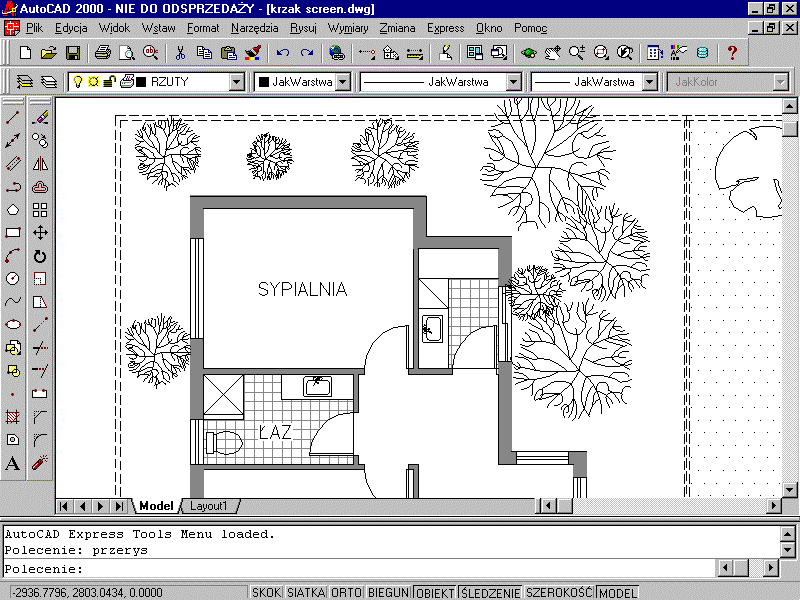Screen dimensions: 800x600
Task: Toggle ORTO mode in status bar
Action: pos(346,592)
